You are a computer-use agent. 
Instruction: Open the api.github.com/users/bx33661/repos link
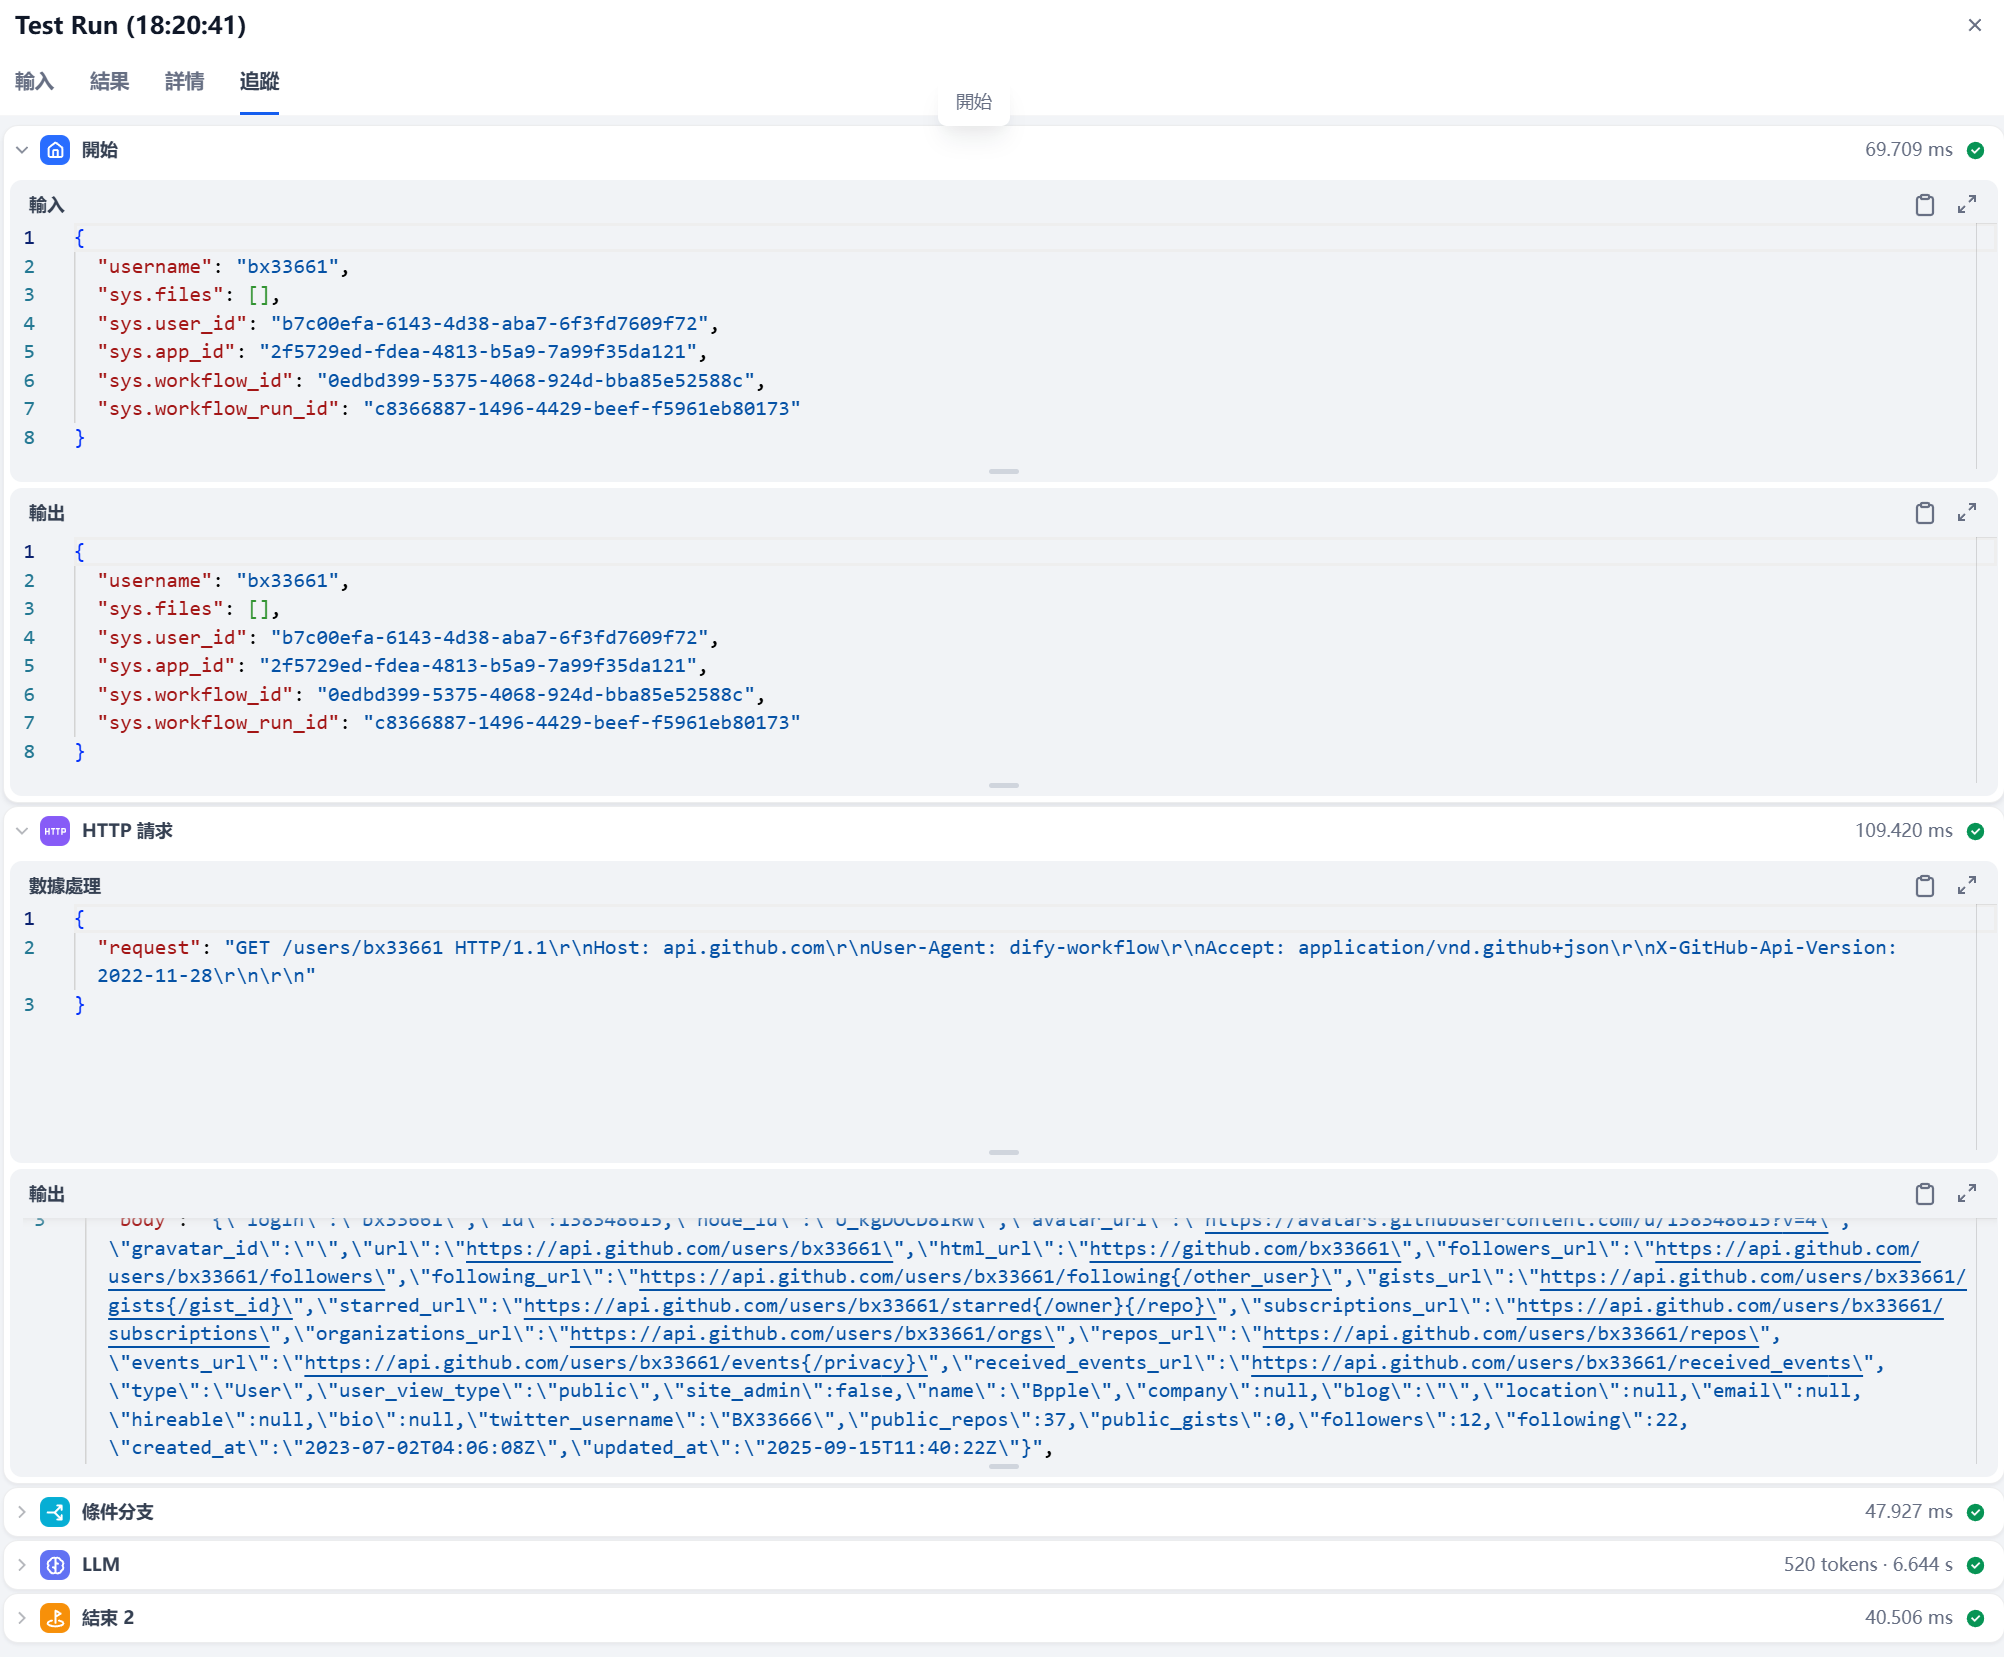pyautogui.click(x=1510, y=1334)
